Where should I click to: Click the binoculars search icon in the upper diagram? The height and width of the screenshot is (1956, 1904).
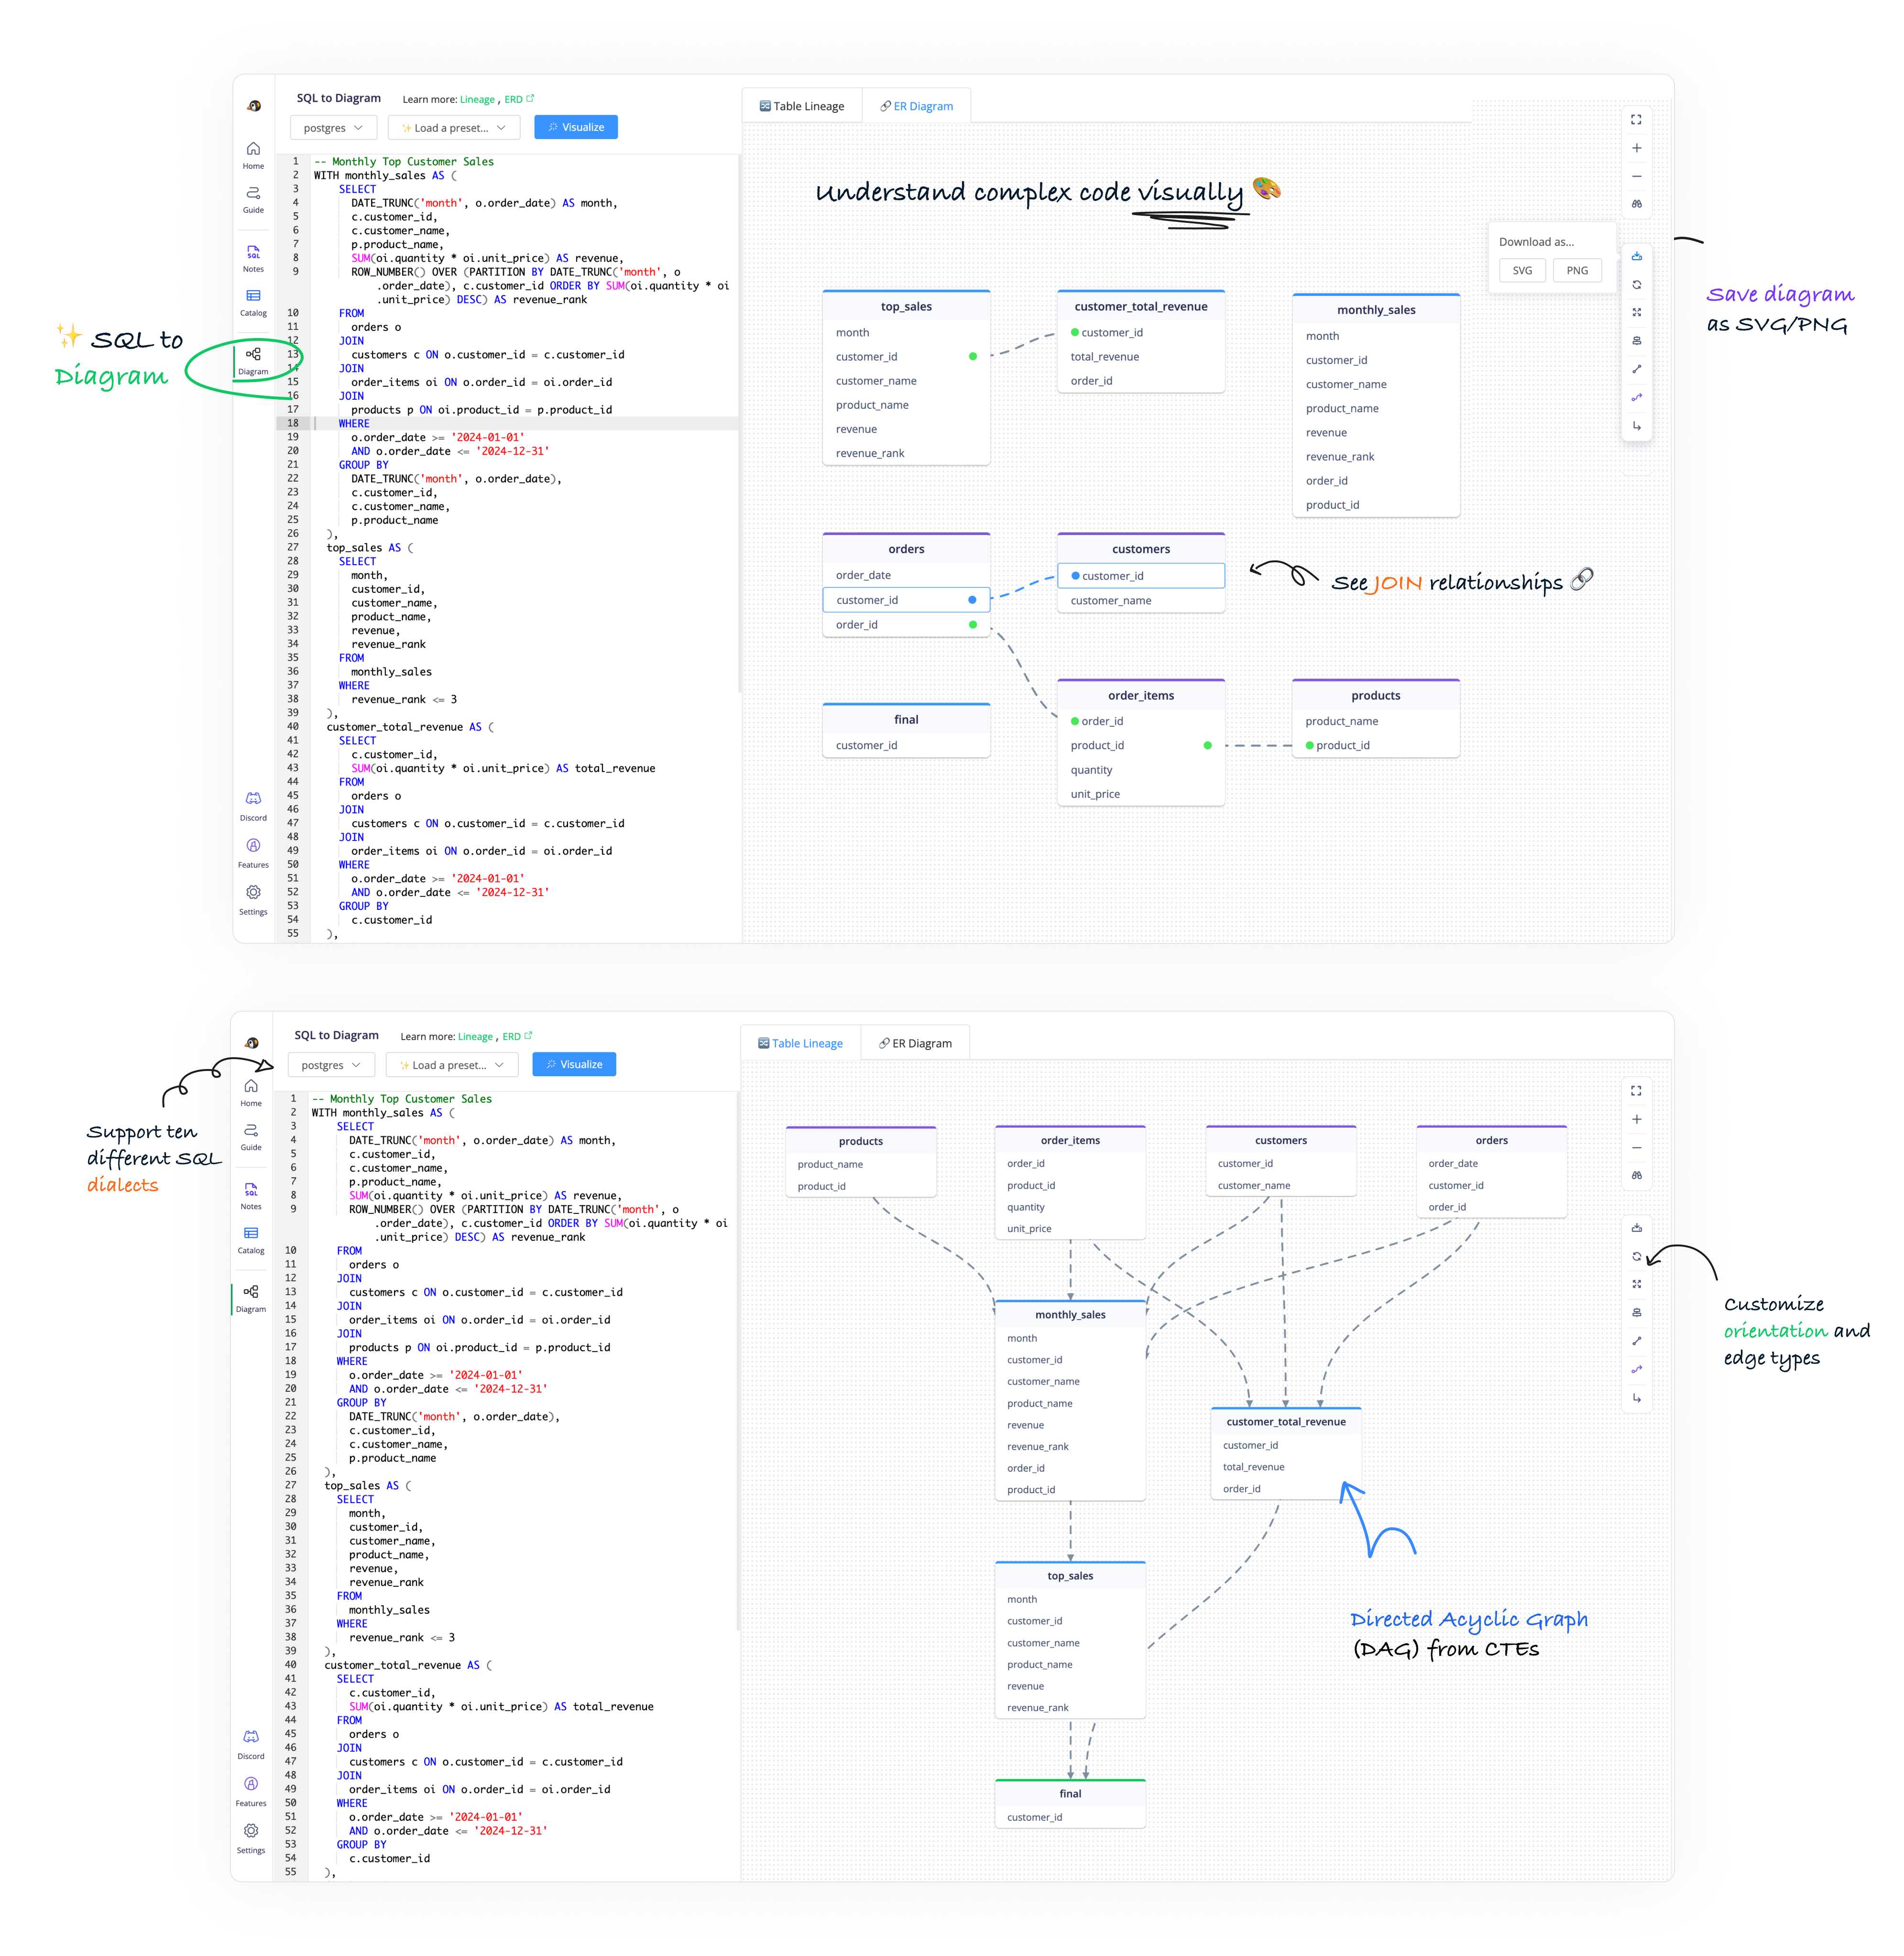[x=1636, y=204]
